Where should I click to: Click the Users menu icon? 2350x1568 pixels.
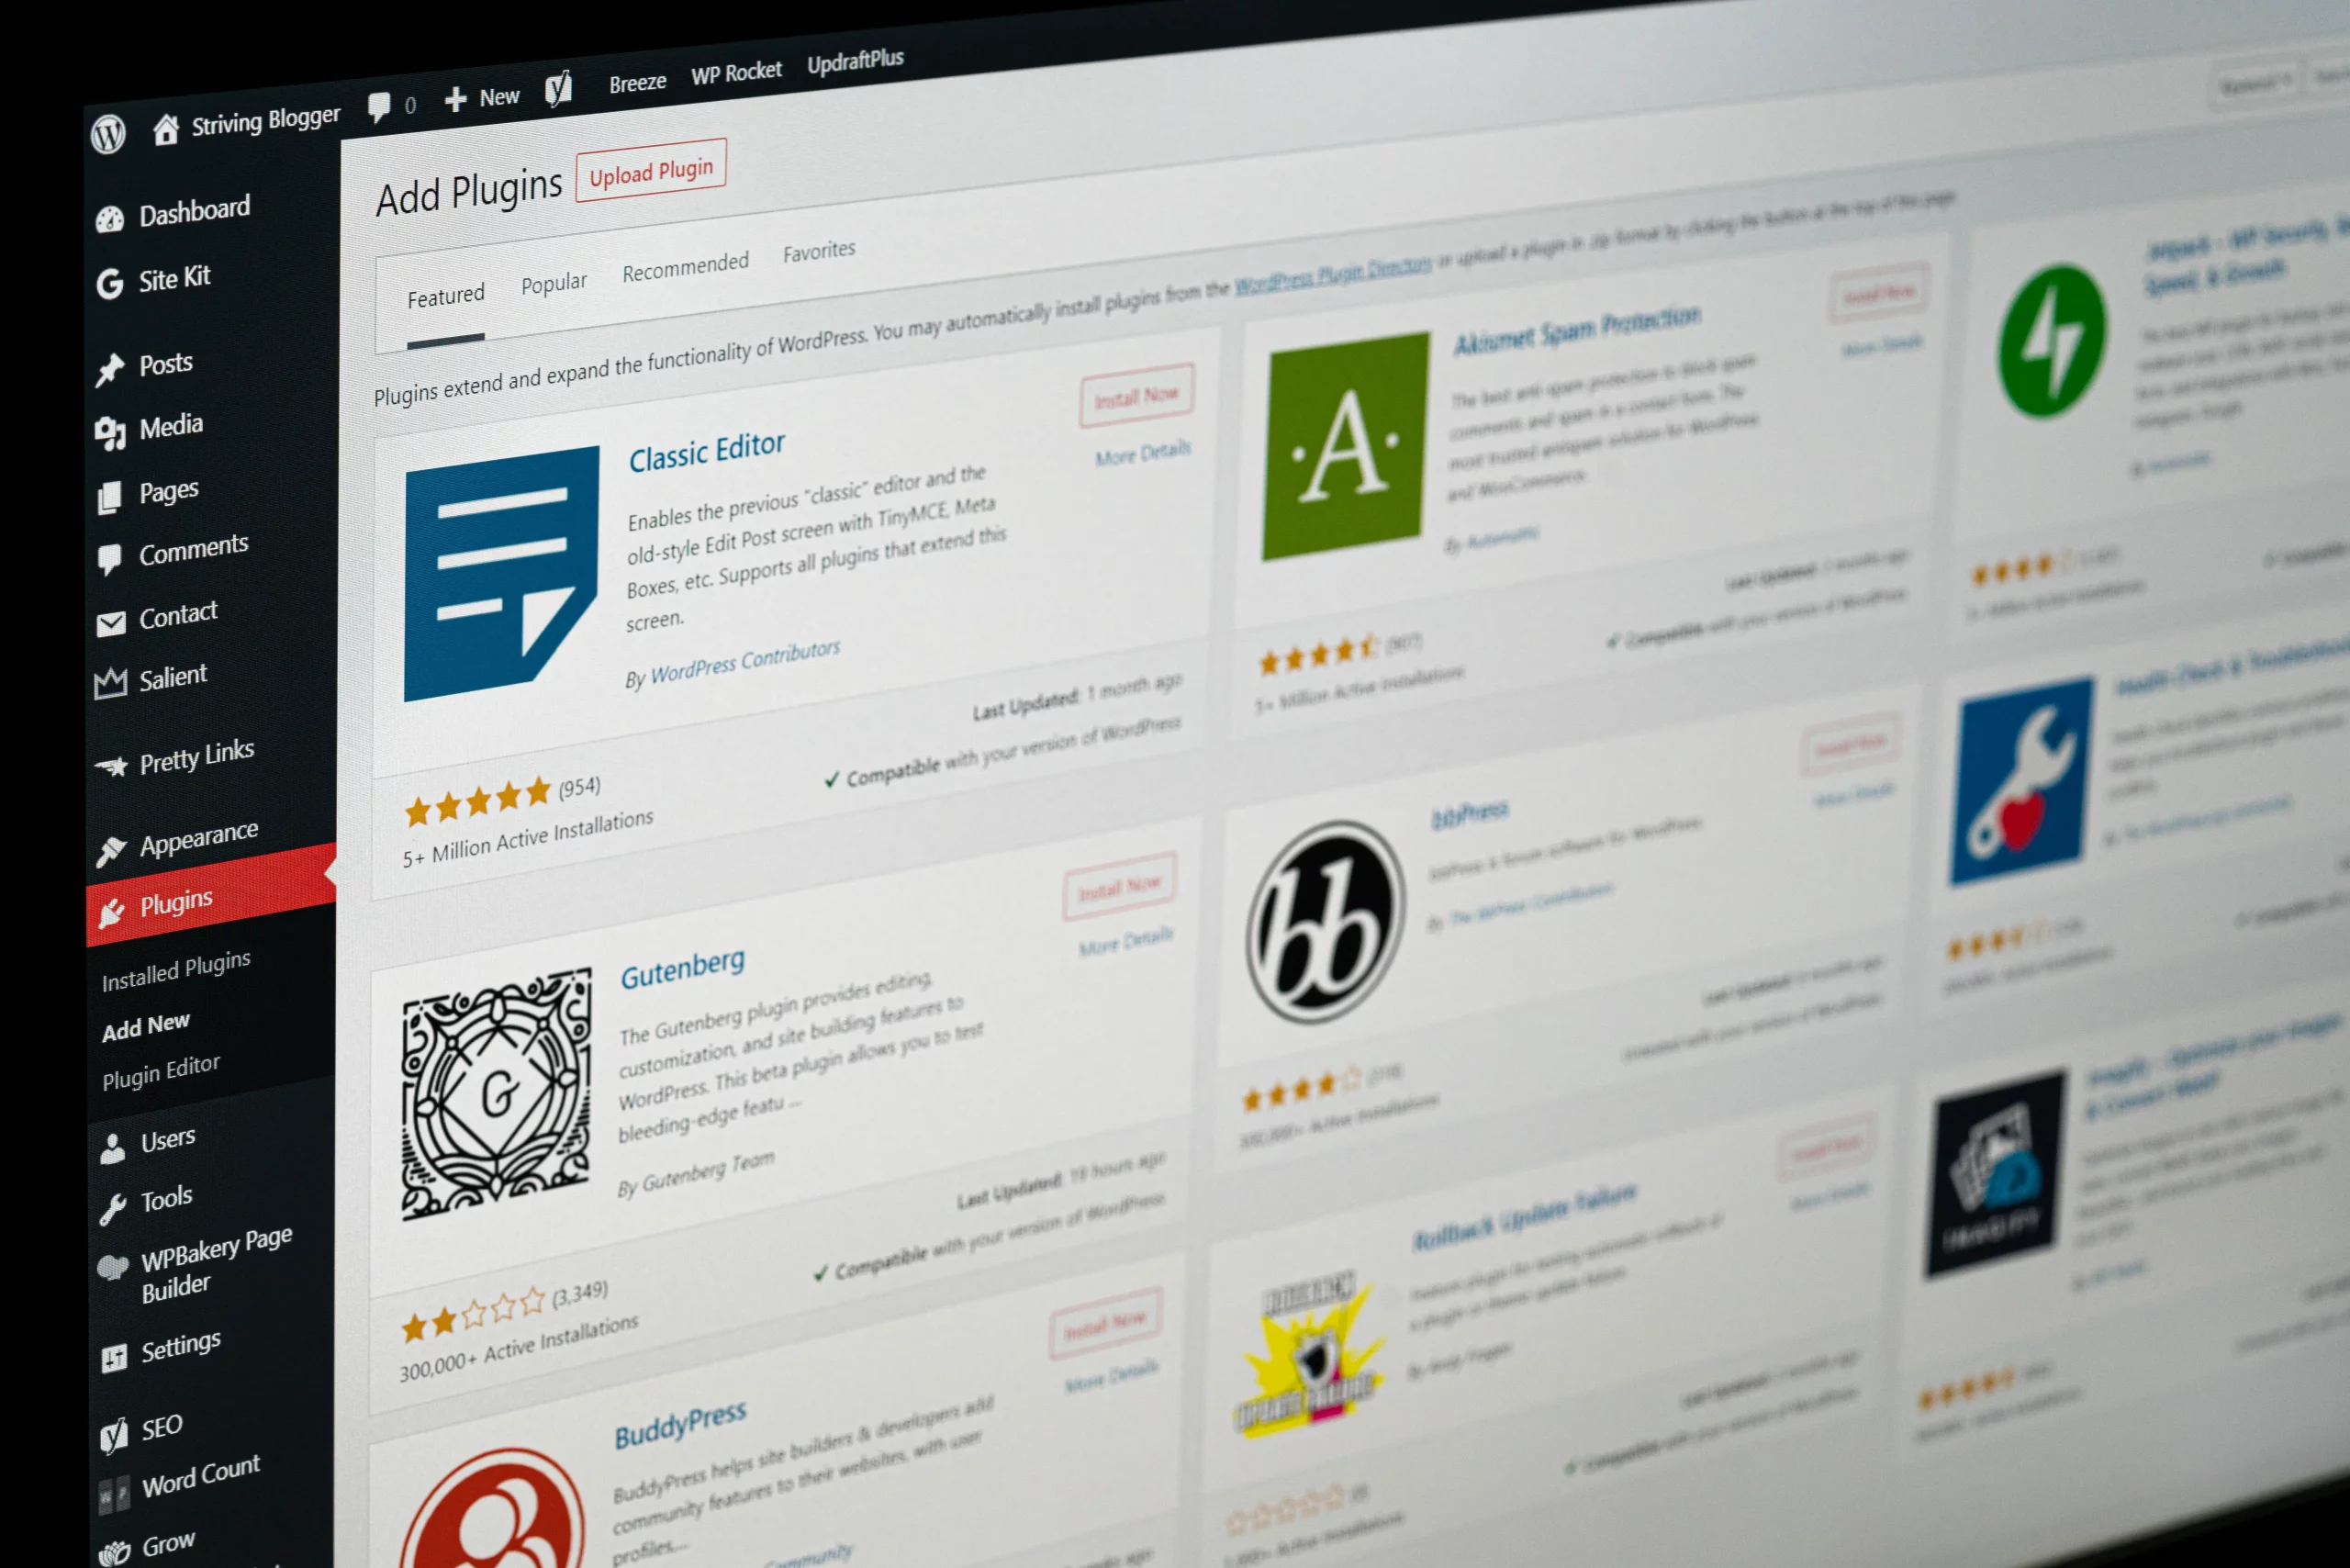108,1139
